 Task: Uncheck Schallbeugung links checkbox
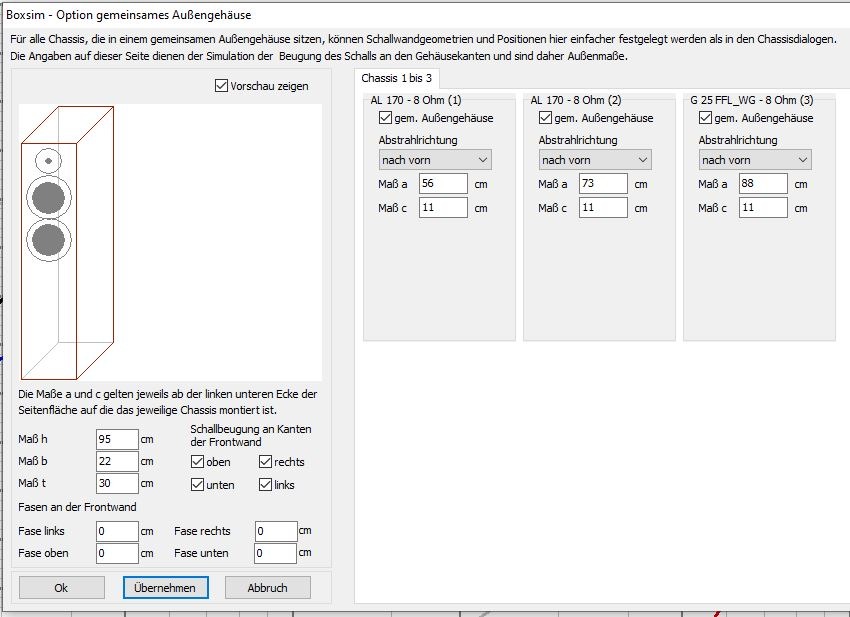click(x=265, y=485)
